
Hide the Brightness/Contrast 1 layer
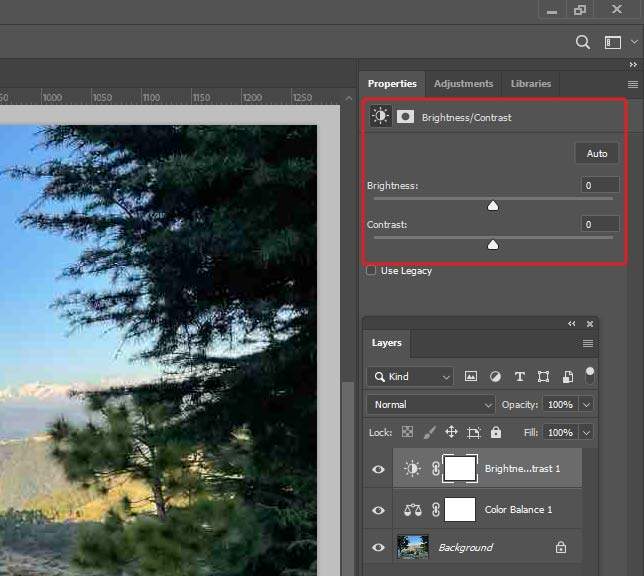(x=378, y=469)
